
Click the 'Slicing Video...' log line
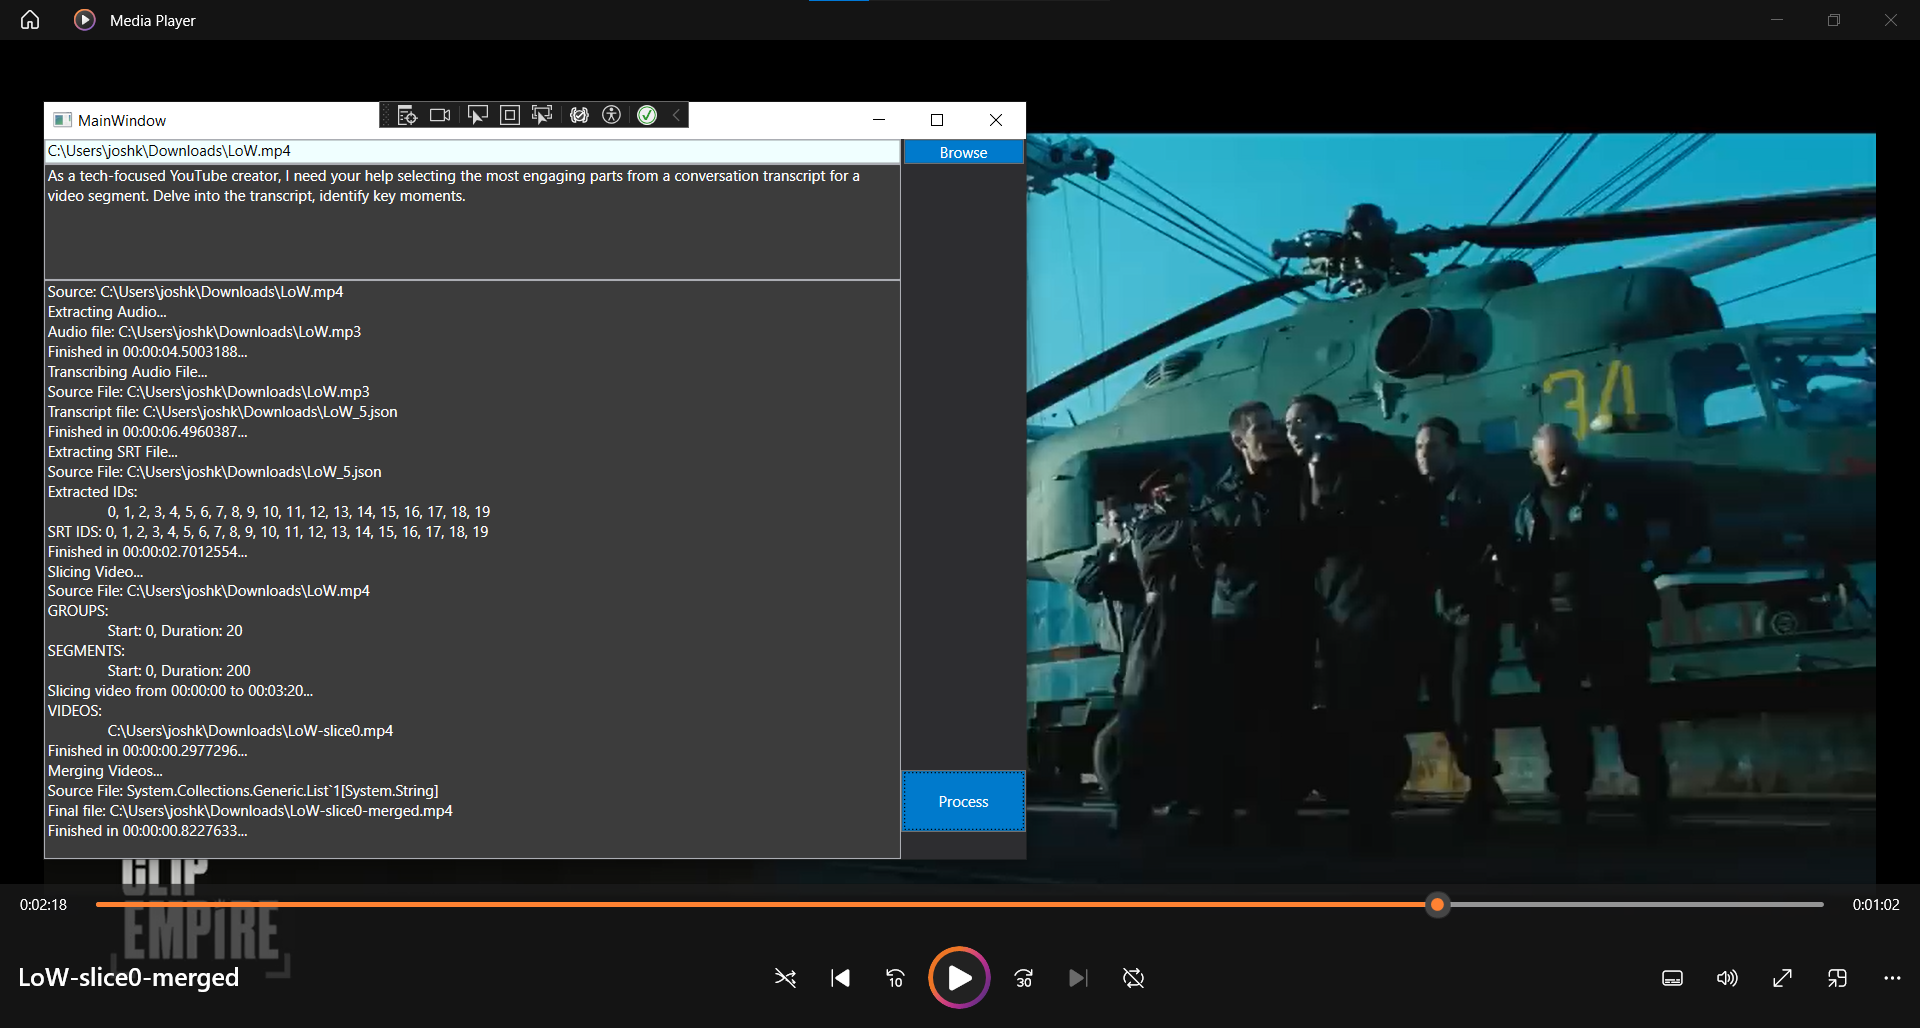click(x=95, y=572)
